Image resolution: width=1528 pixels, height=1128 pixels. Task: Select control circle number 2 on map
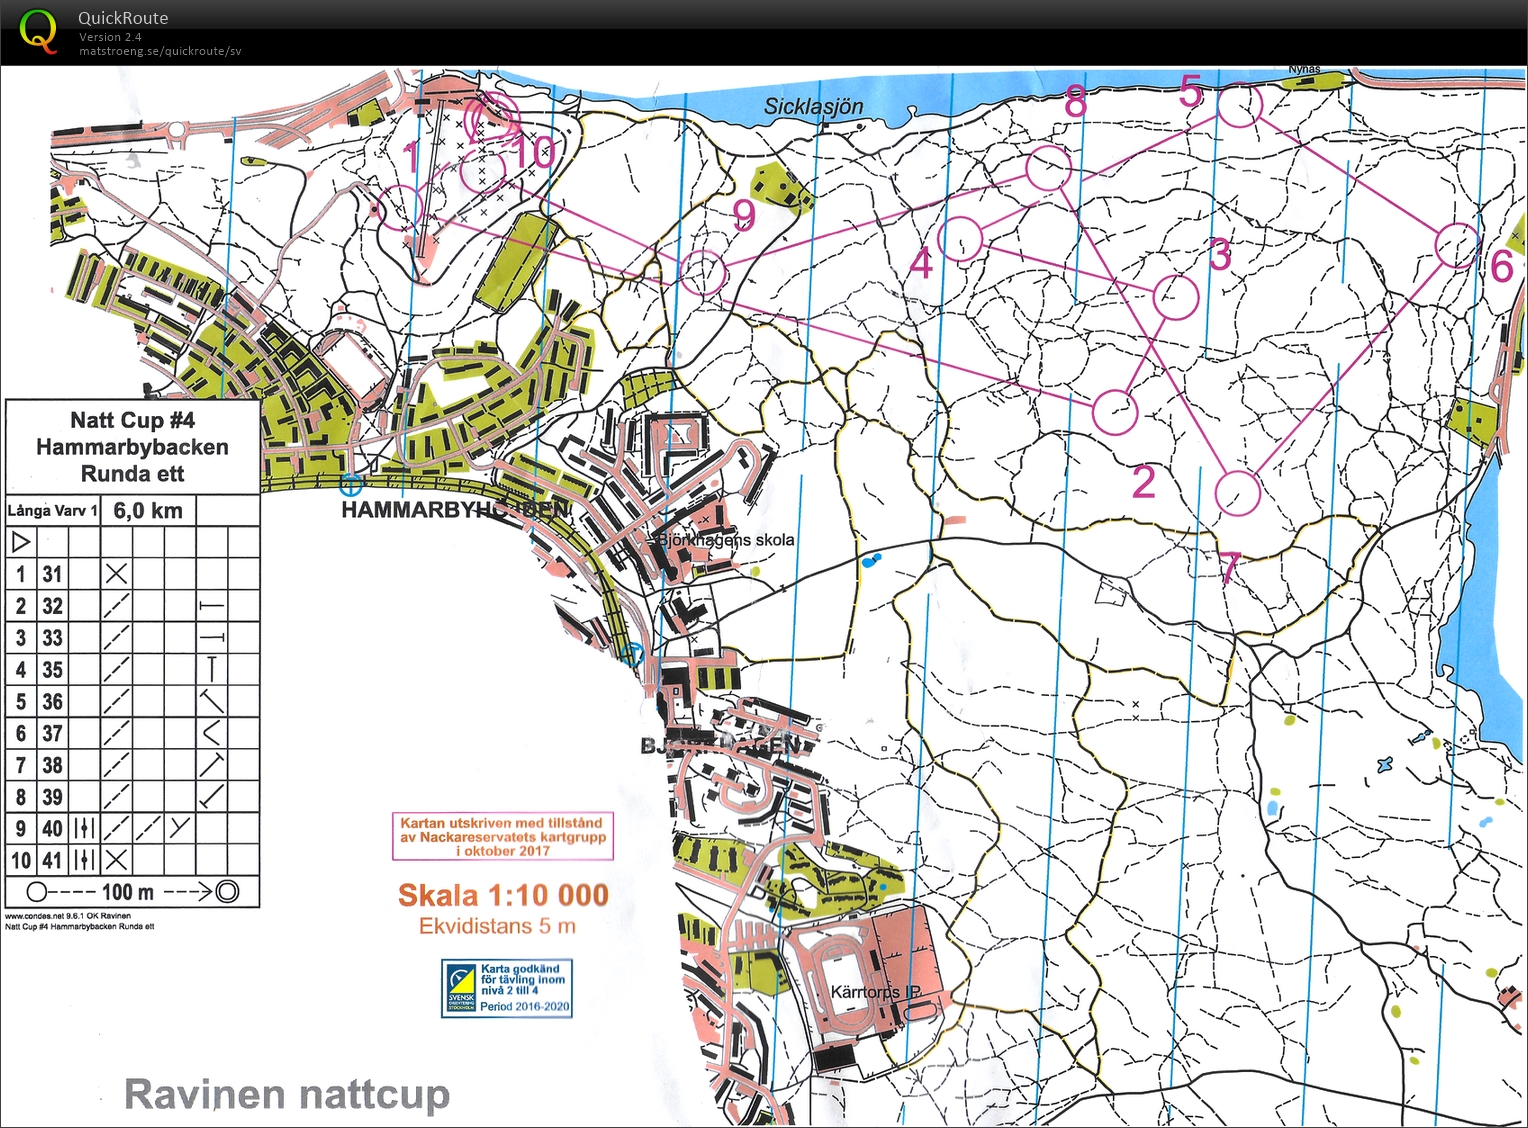tap(1115, 411)
